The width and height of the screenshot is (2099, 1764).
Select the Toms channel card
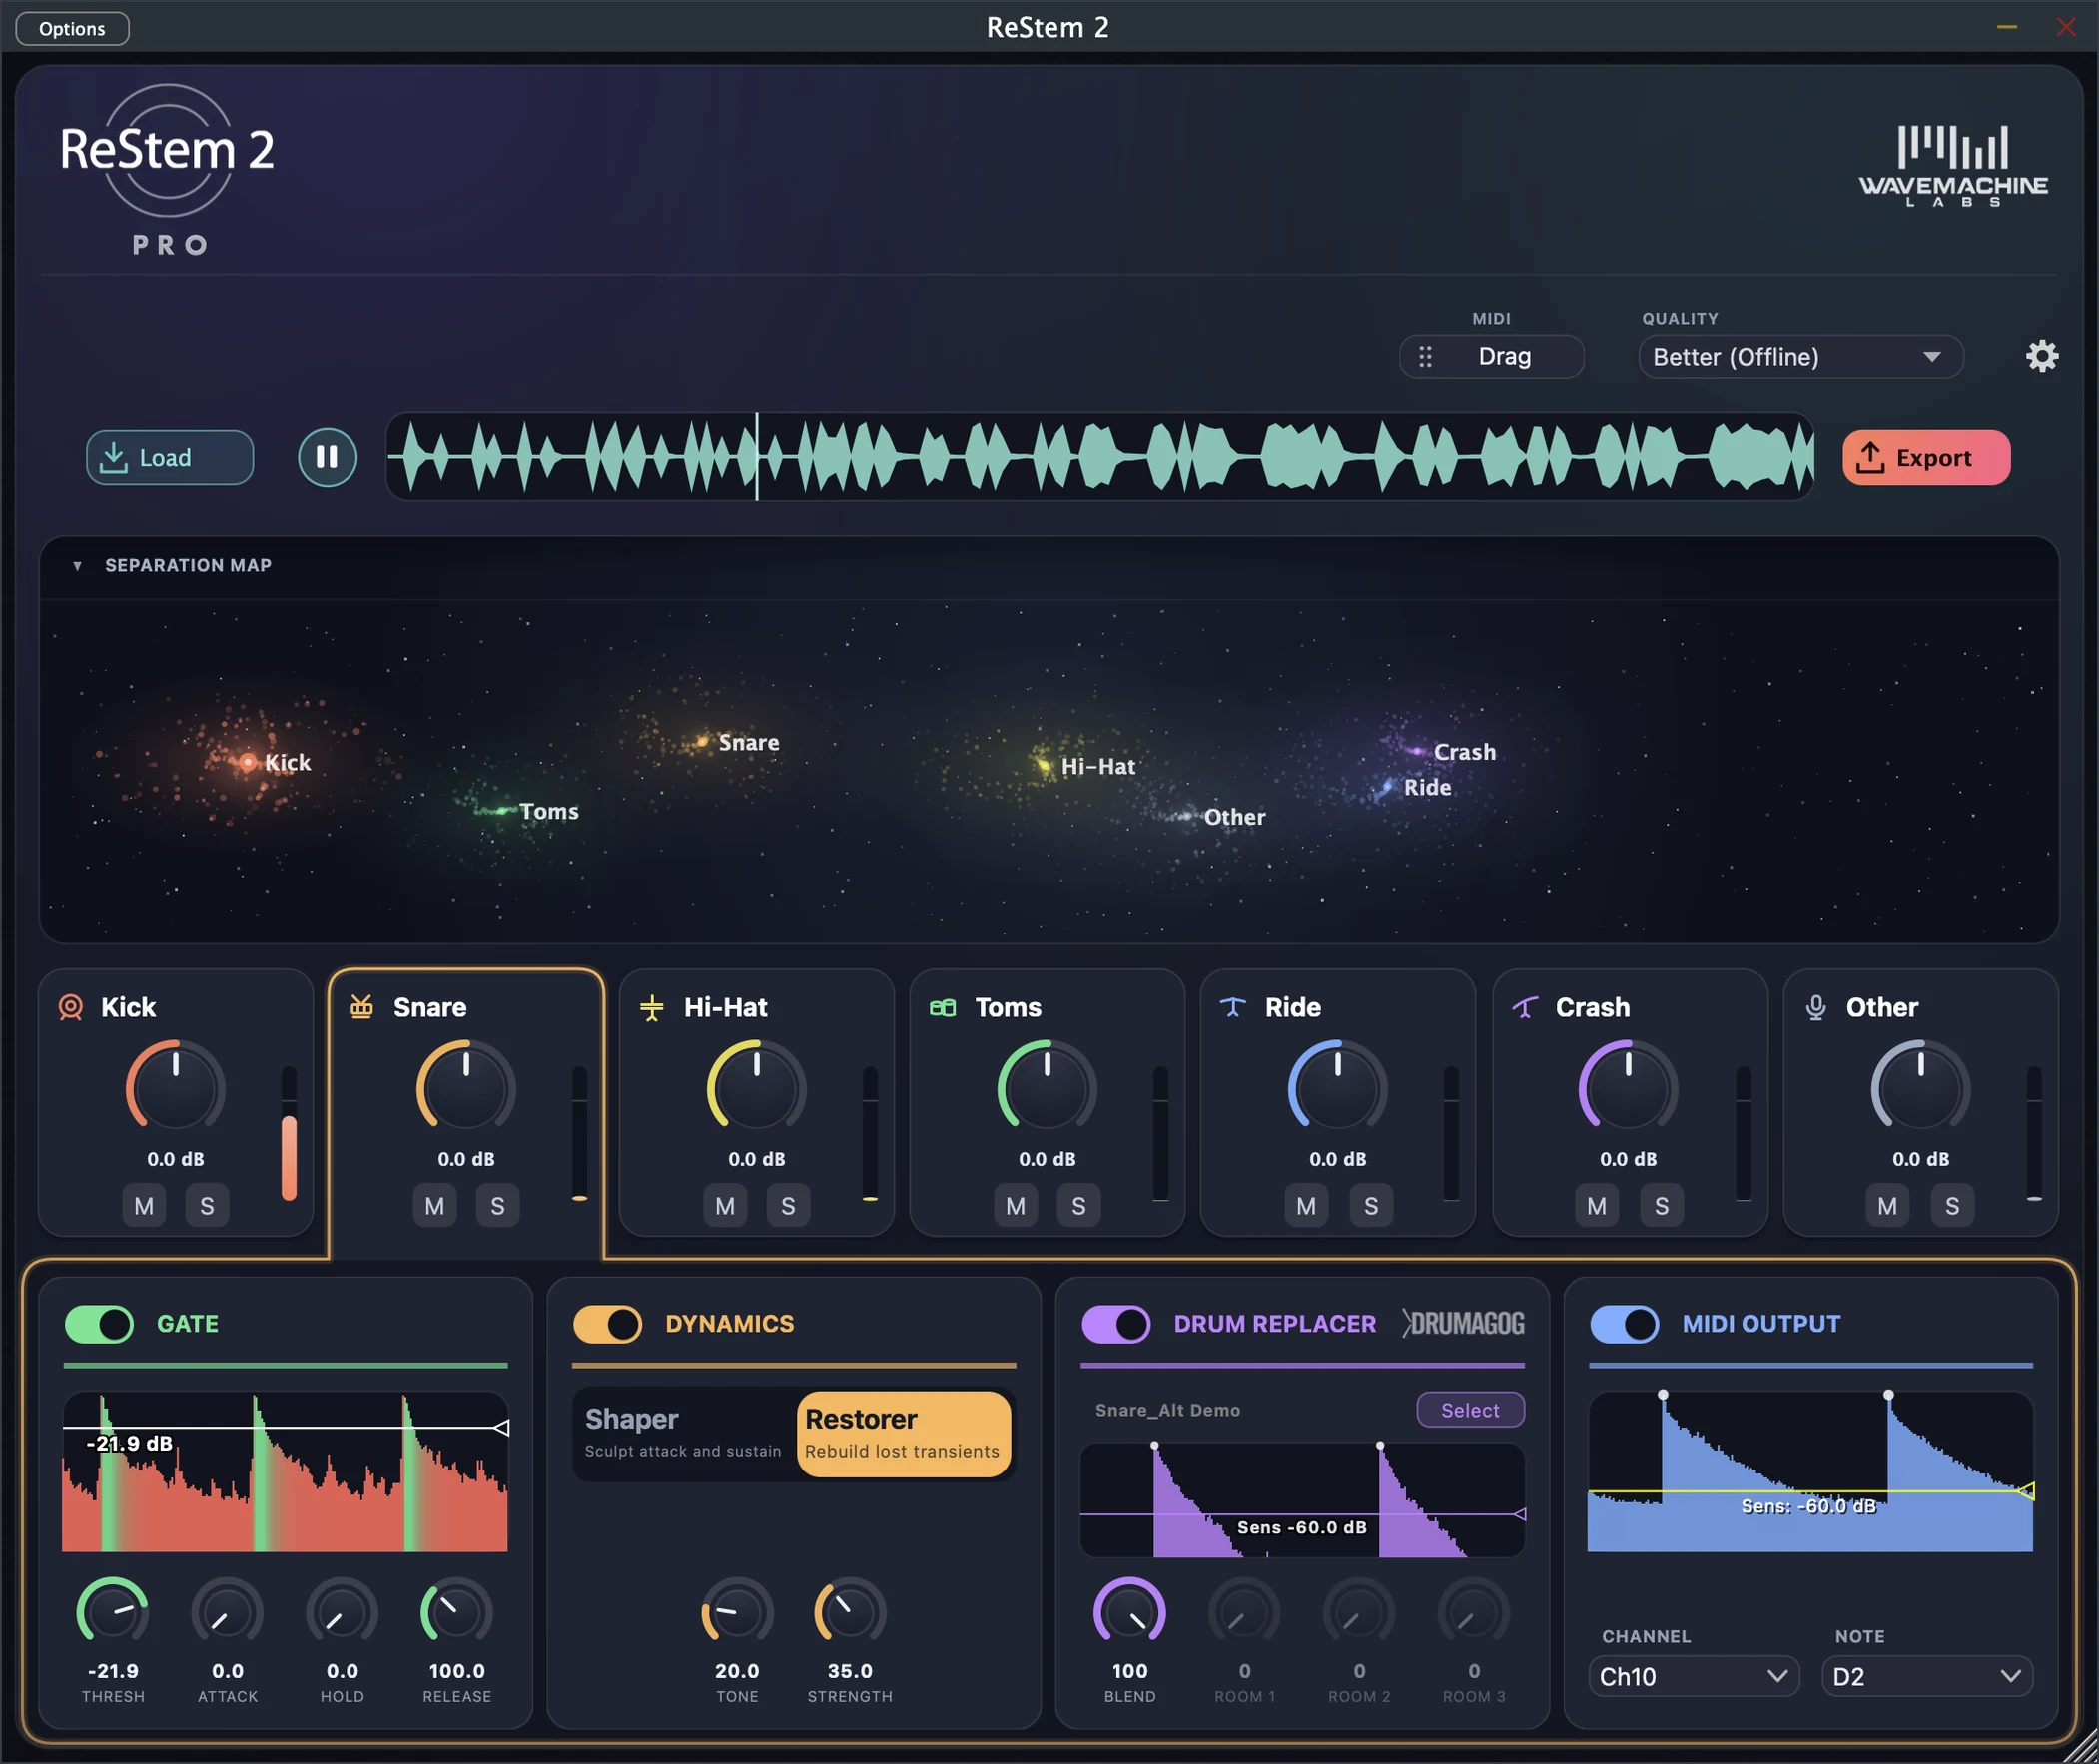[1047, 1102]
